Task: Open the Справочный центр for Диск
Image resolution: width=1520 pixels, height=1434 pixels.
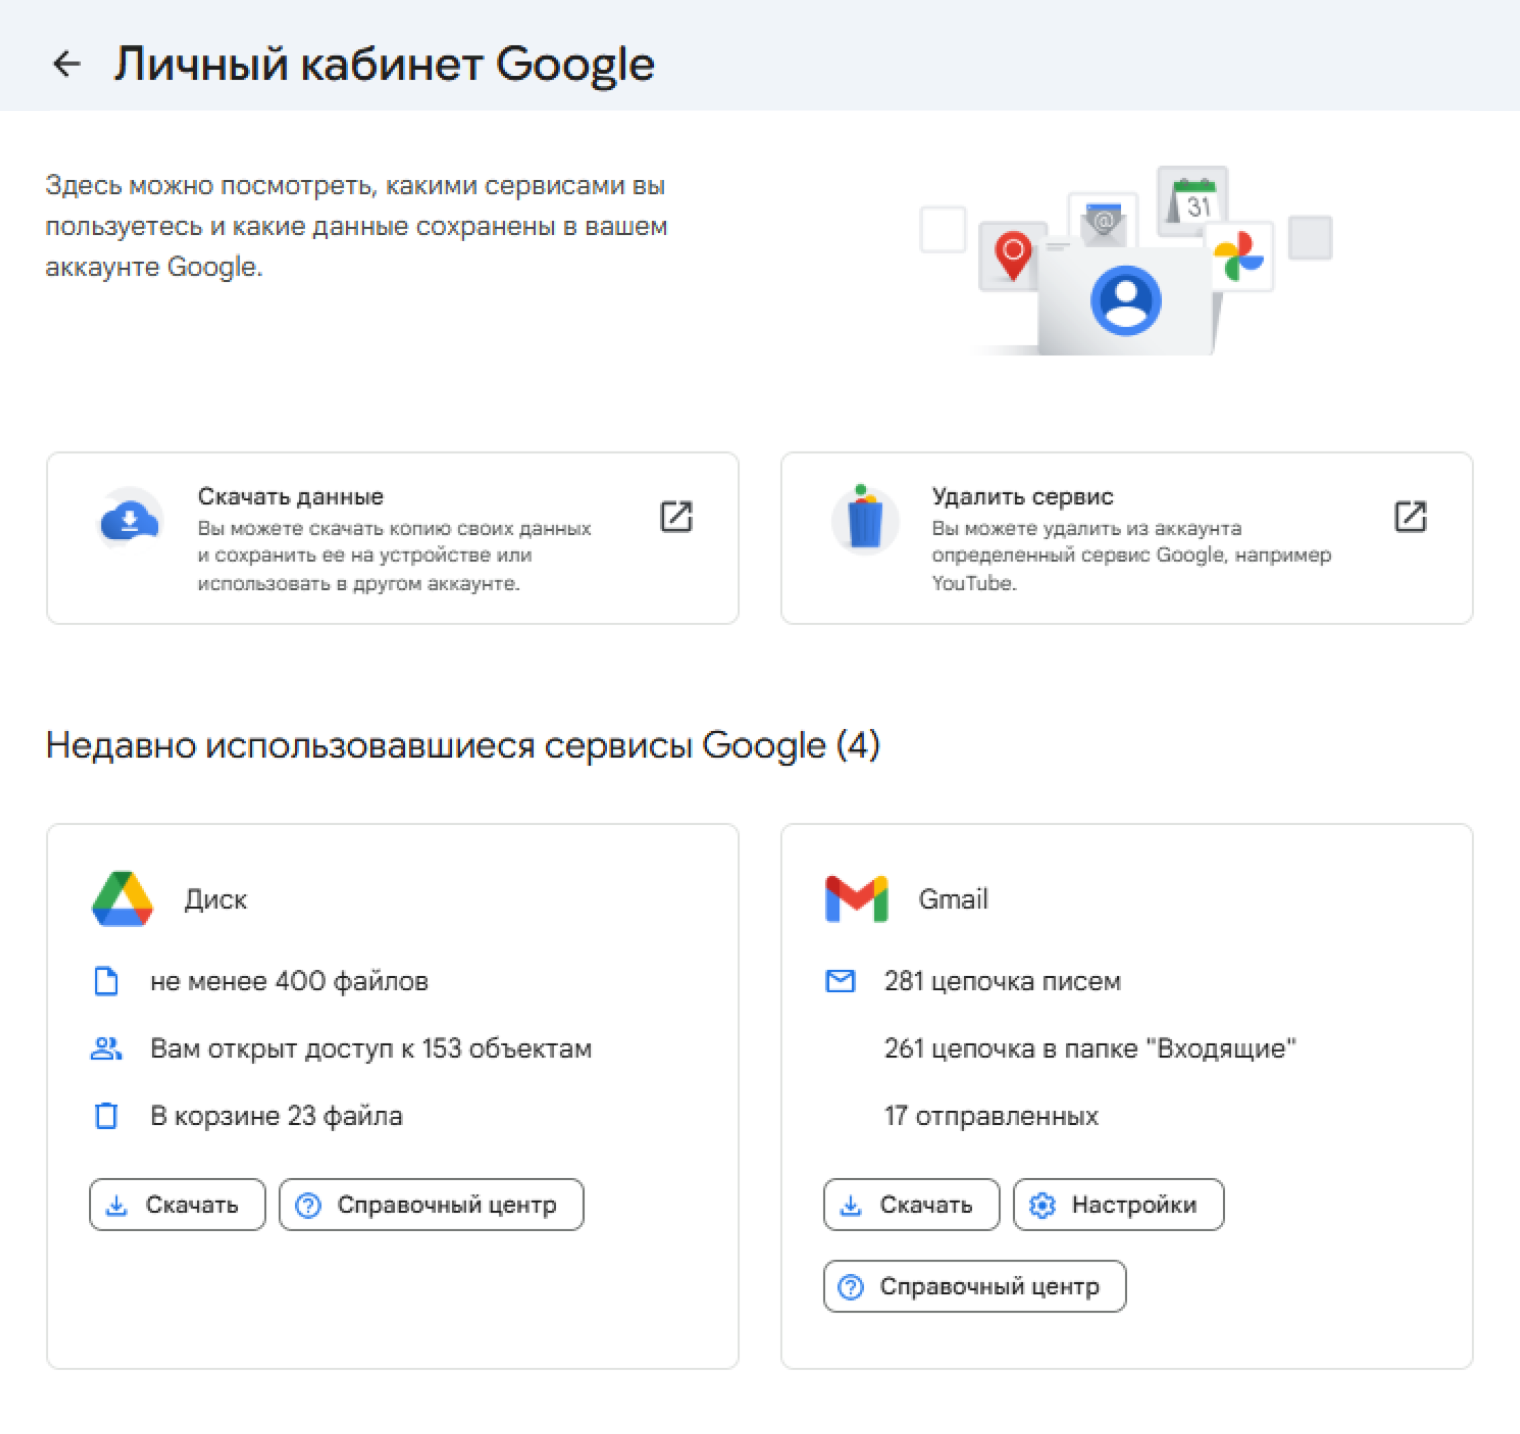Action: (x=431, y=1205)
